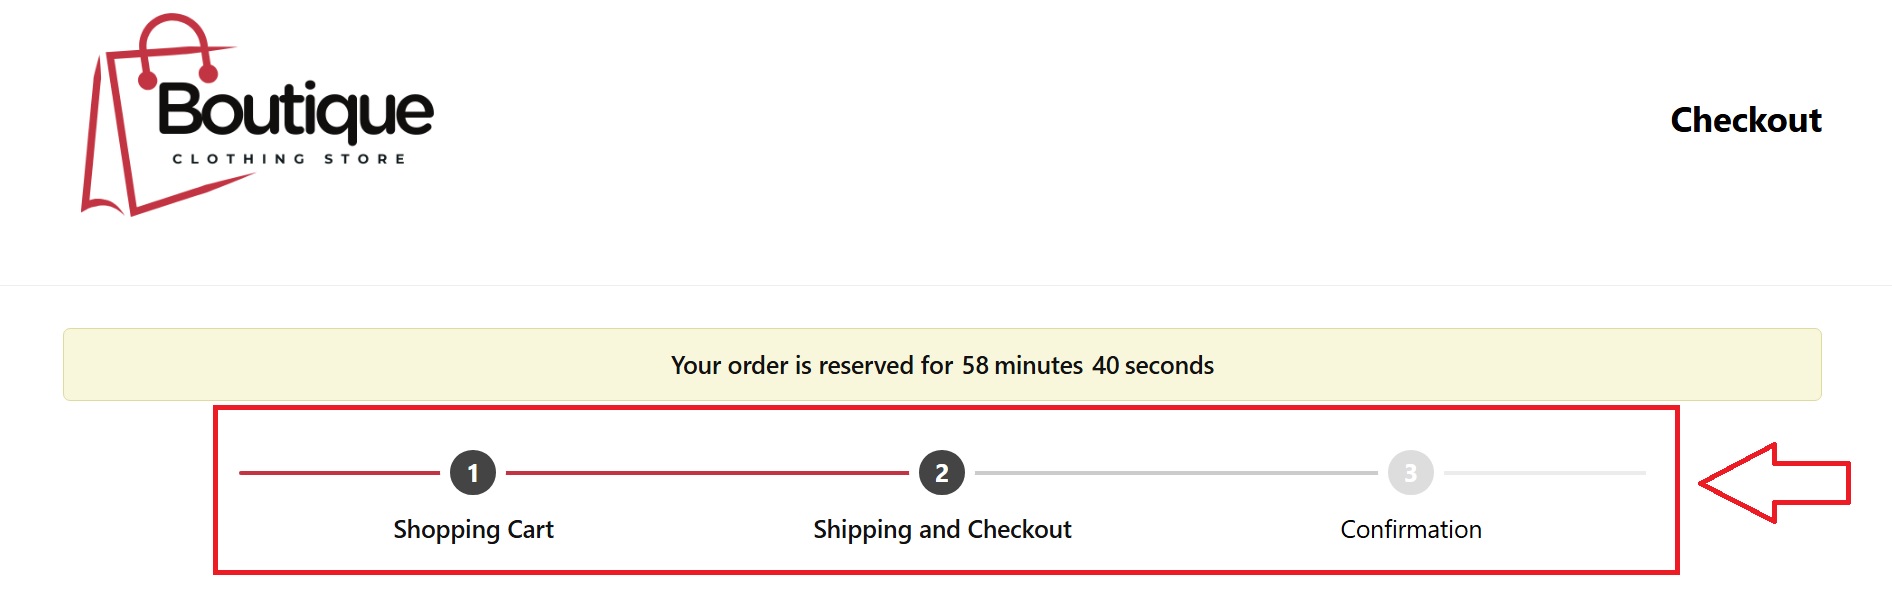Image resolution: width=1892 pixels, height=604 pixels.
Task: Click the red arrow pointing at the steps
Action: 1775,483
